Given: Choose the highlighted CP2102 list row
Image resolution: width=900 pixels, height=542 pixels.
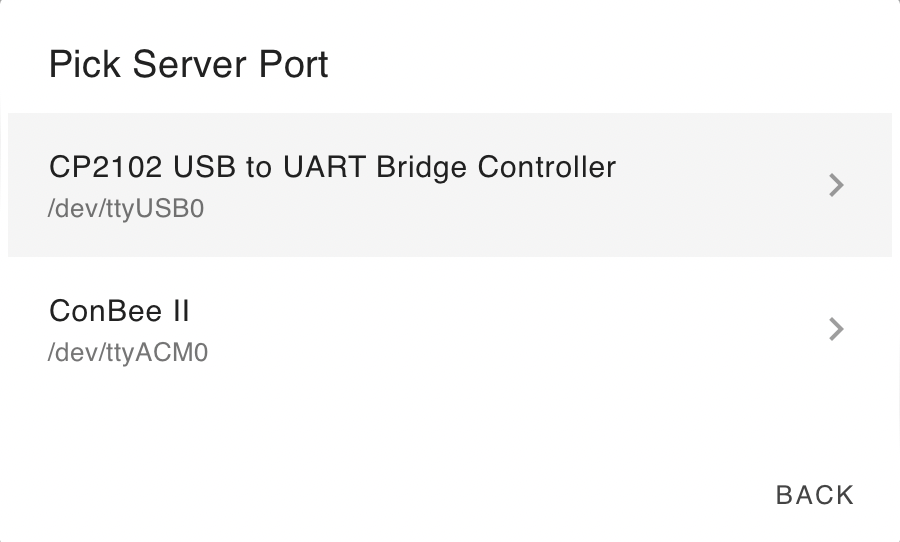Looking at the screenshot, I should [x=450, y=185].
